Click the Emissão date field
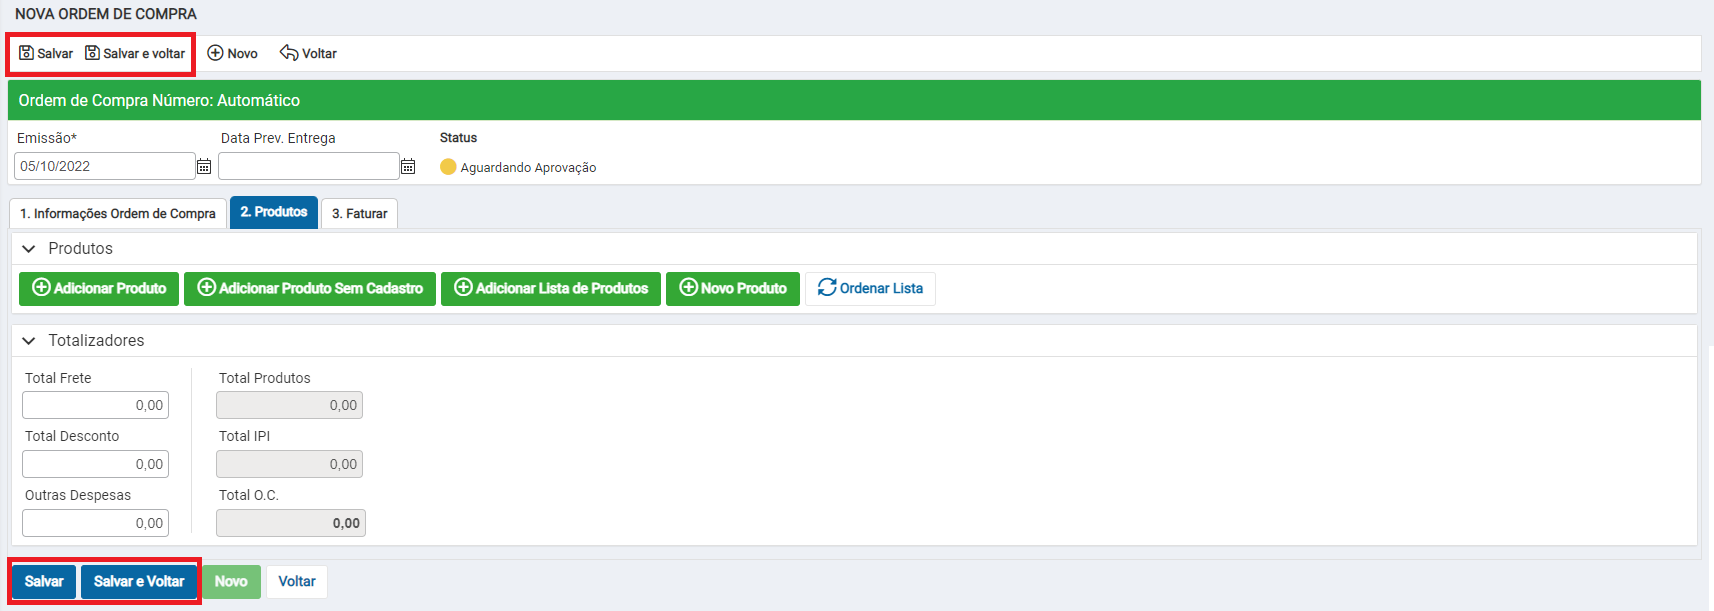Screen dimensions: 1714x611 click(x=104, y=166)
